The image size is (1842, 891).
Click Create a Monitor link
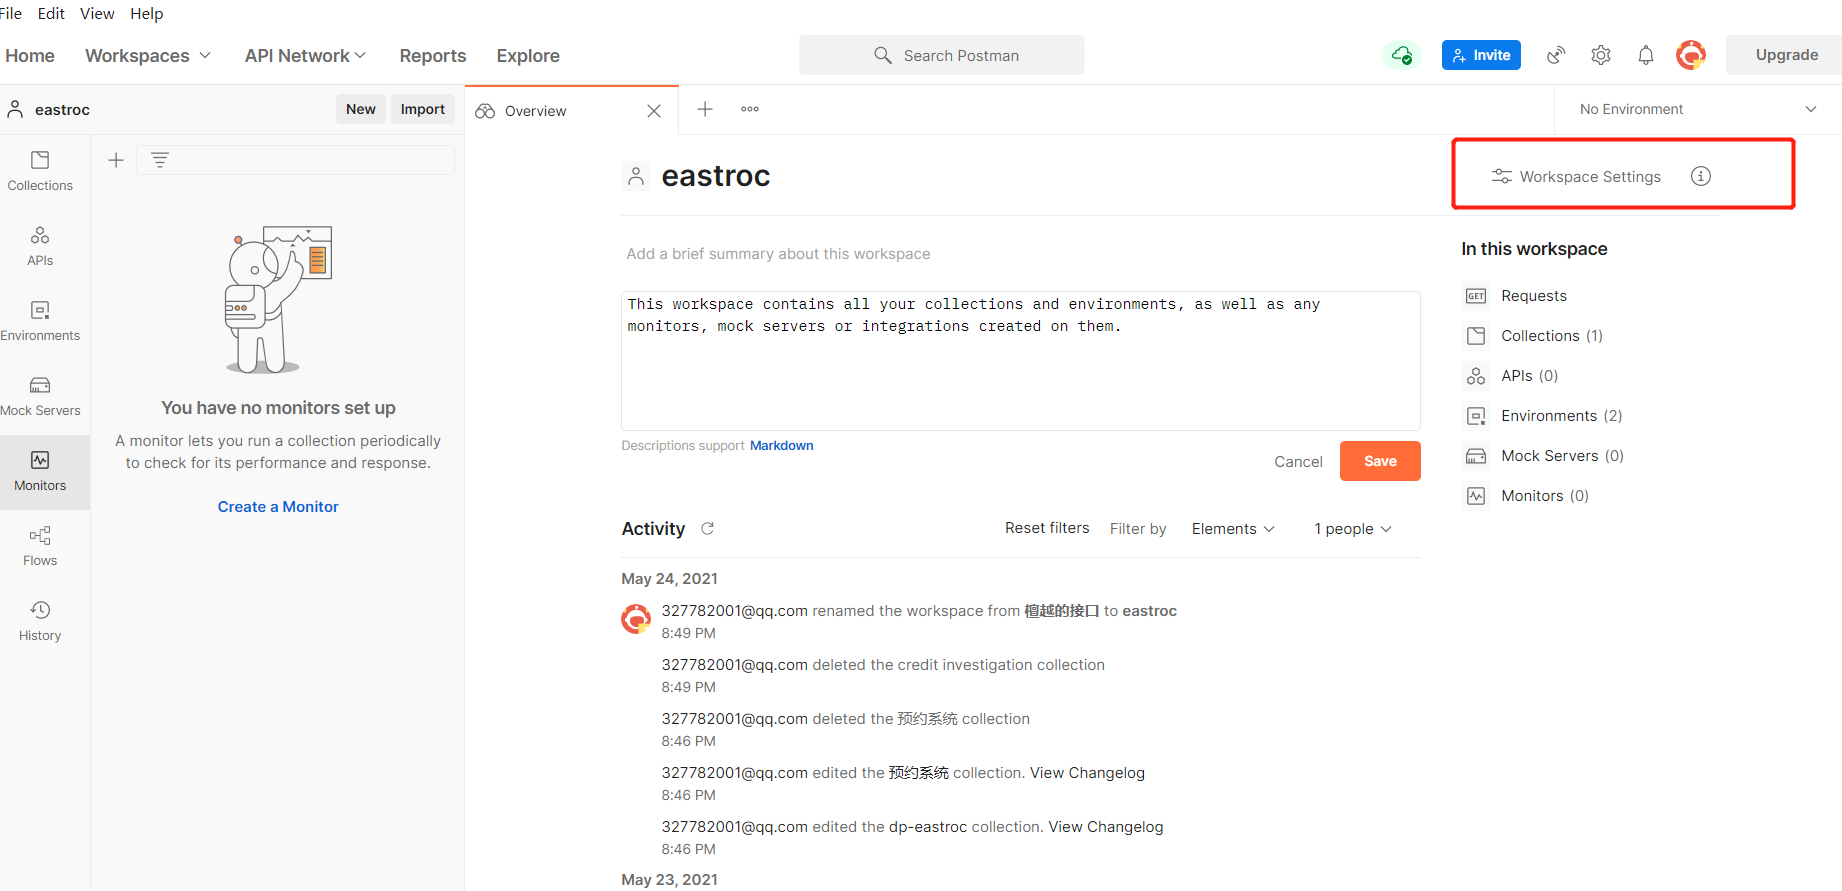[278, 507]
